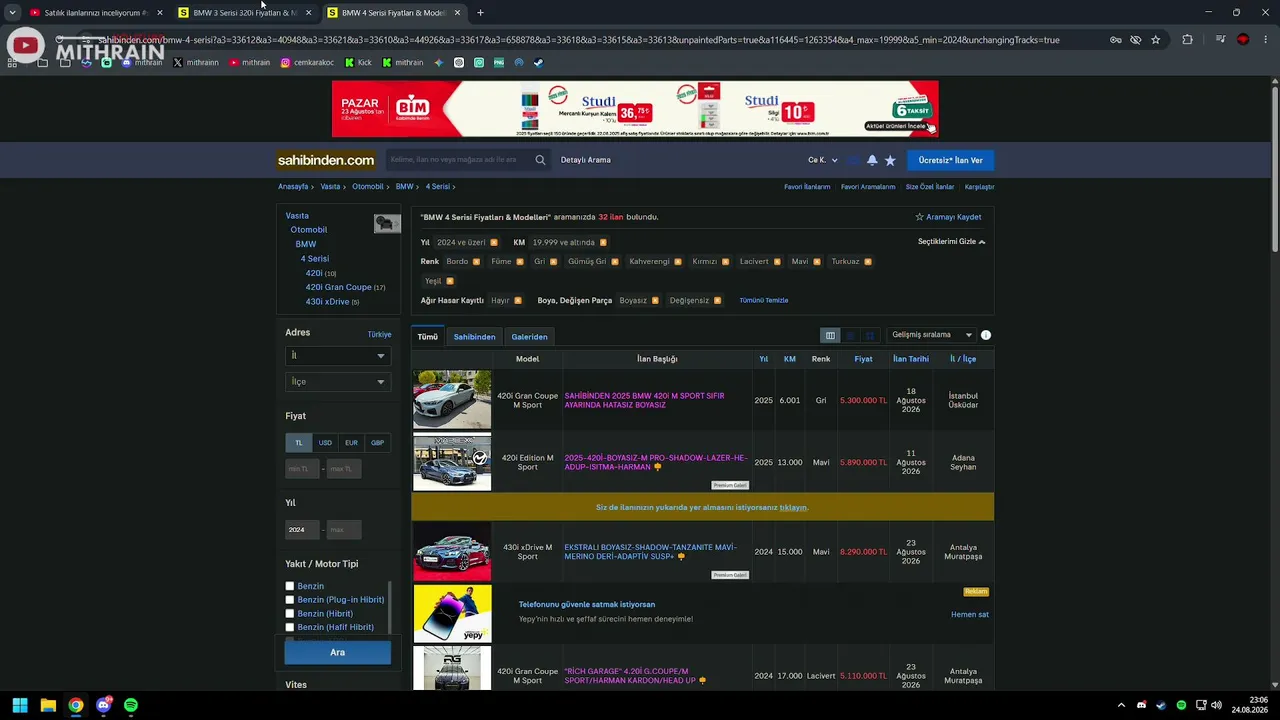Image resolution: width=1280 pixels, height=720 pixels.
Task: Open Chrome extensions puzzle icon
Action: tap(1187, 40)
